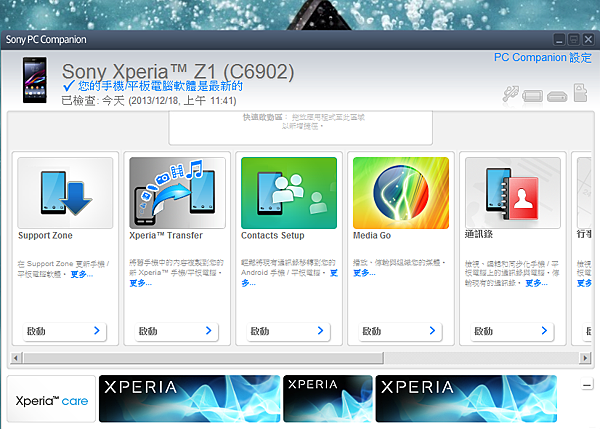
Task: Open the Media Go app icon
Action: click(x=401, y=193)
